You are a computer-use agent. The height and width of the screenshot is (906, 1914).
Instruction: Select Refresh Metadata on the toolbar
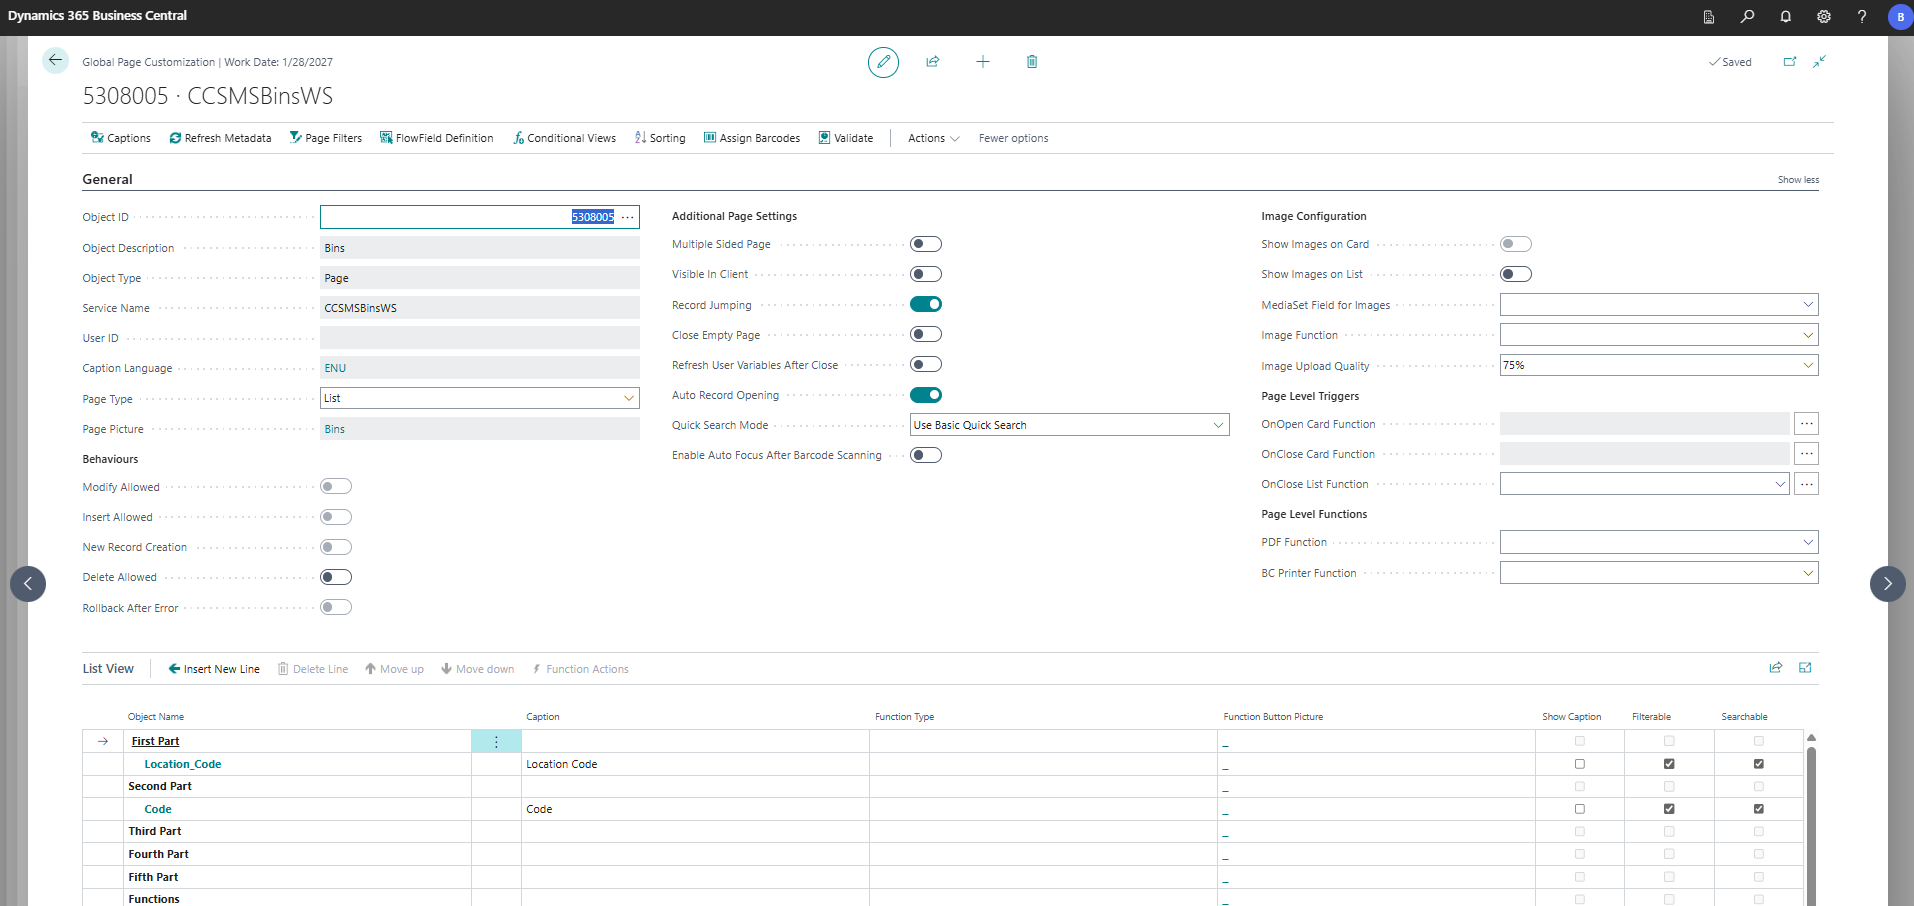pyautogui.click(x=220, y=138)
